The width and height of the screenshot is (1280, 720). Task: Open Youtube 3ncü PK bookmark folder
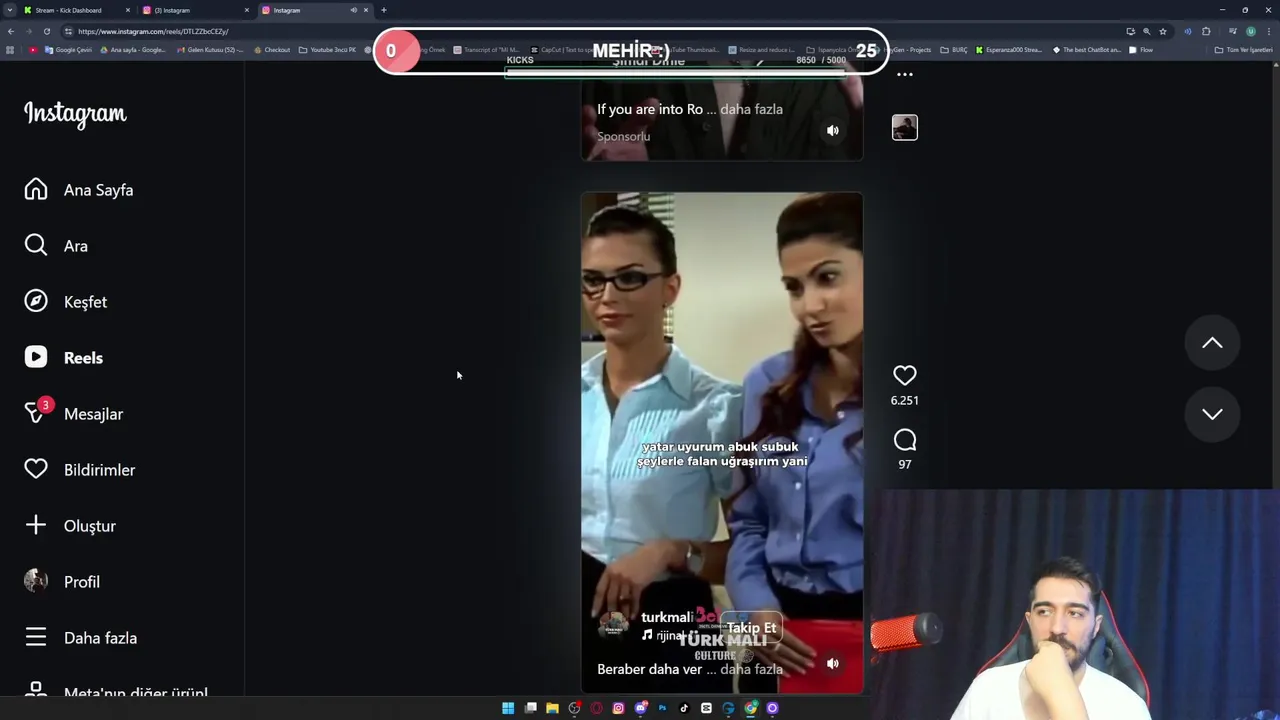[x=327, y=50]
